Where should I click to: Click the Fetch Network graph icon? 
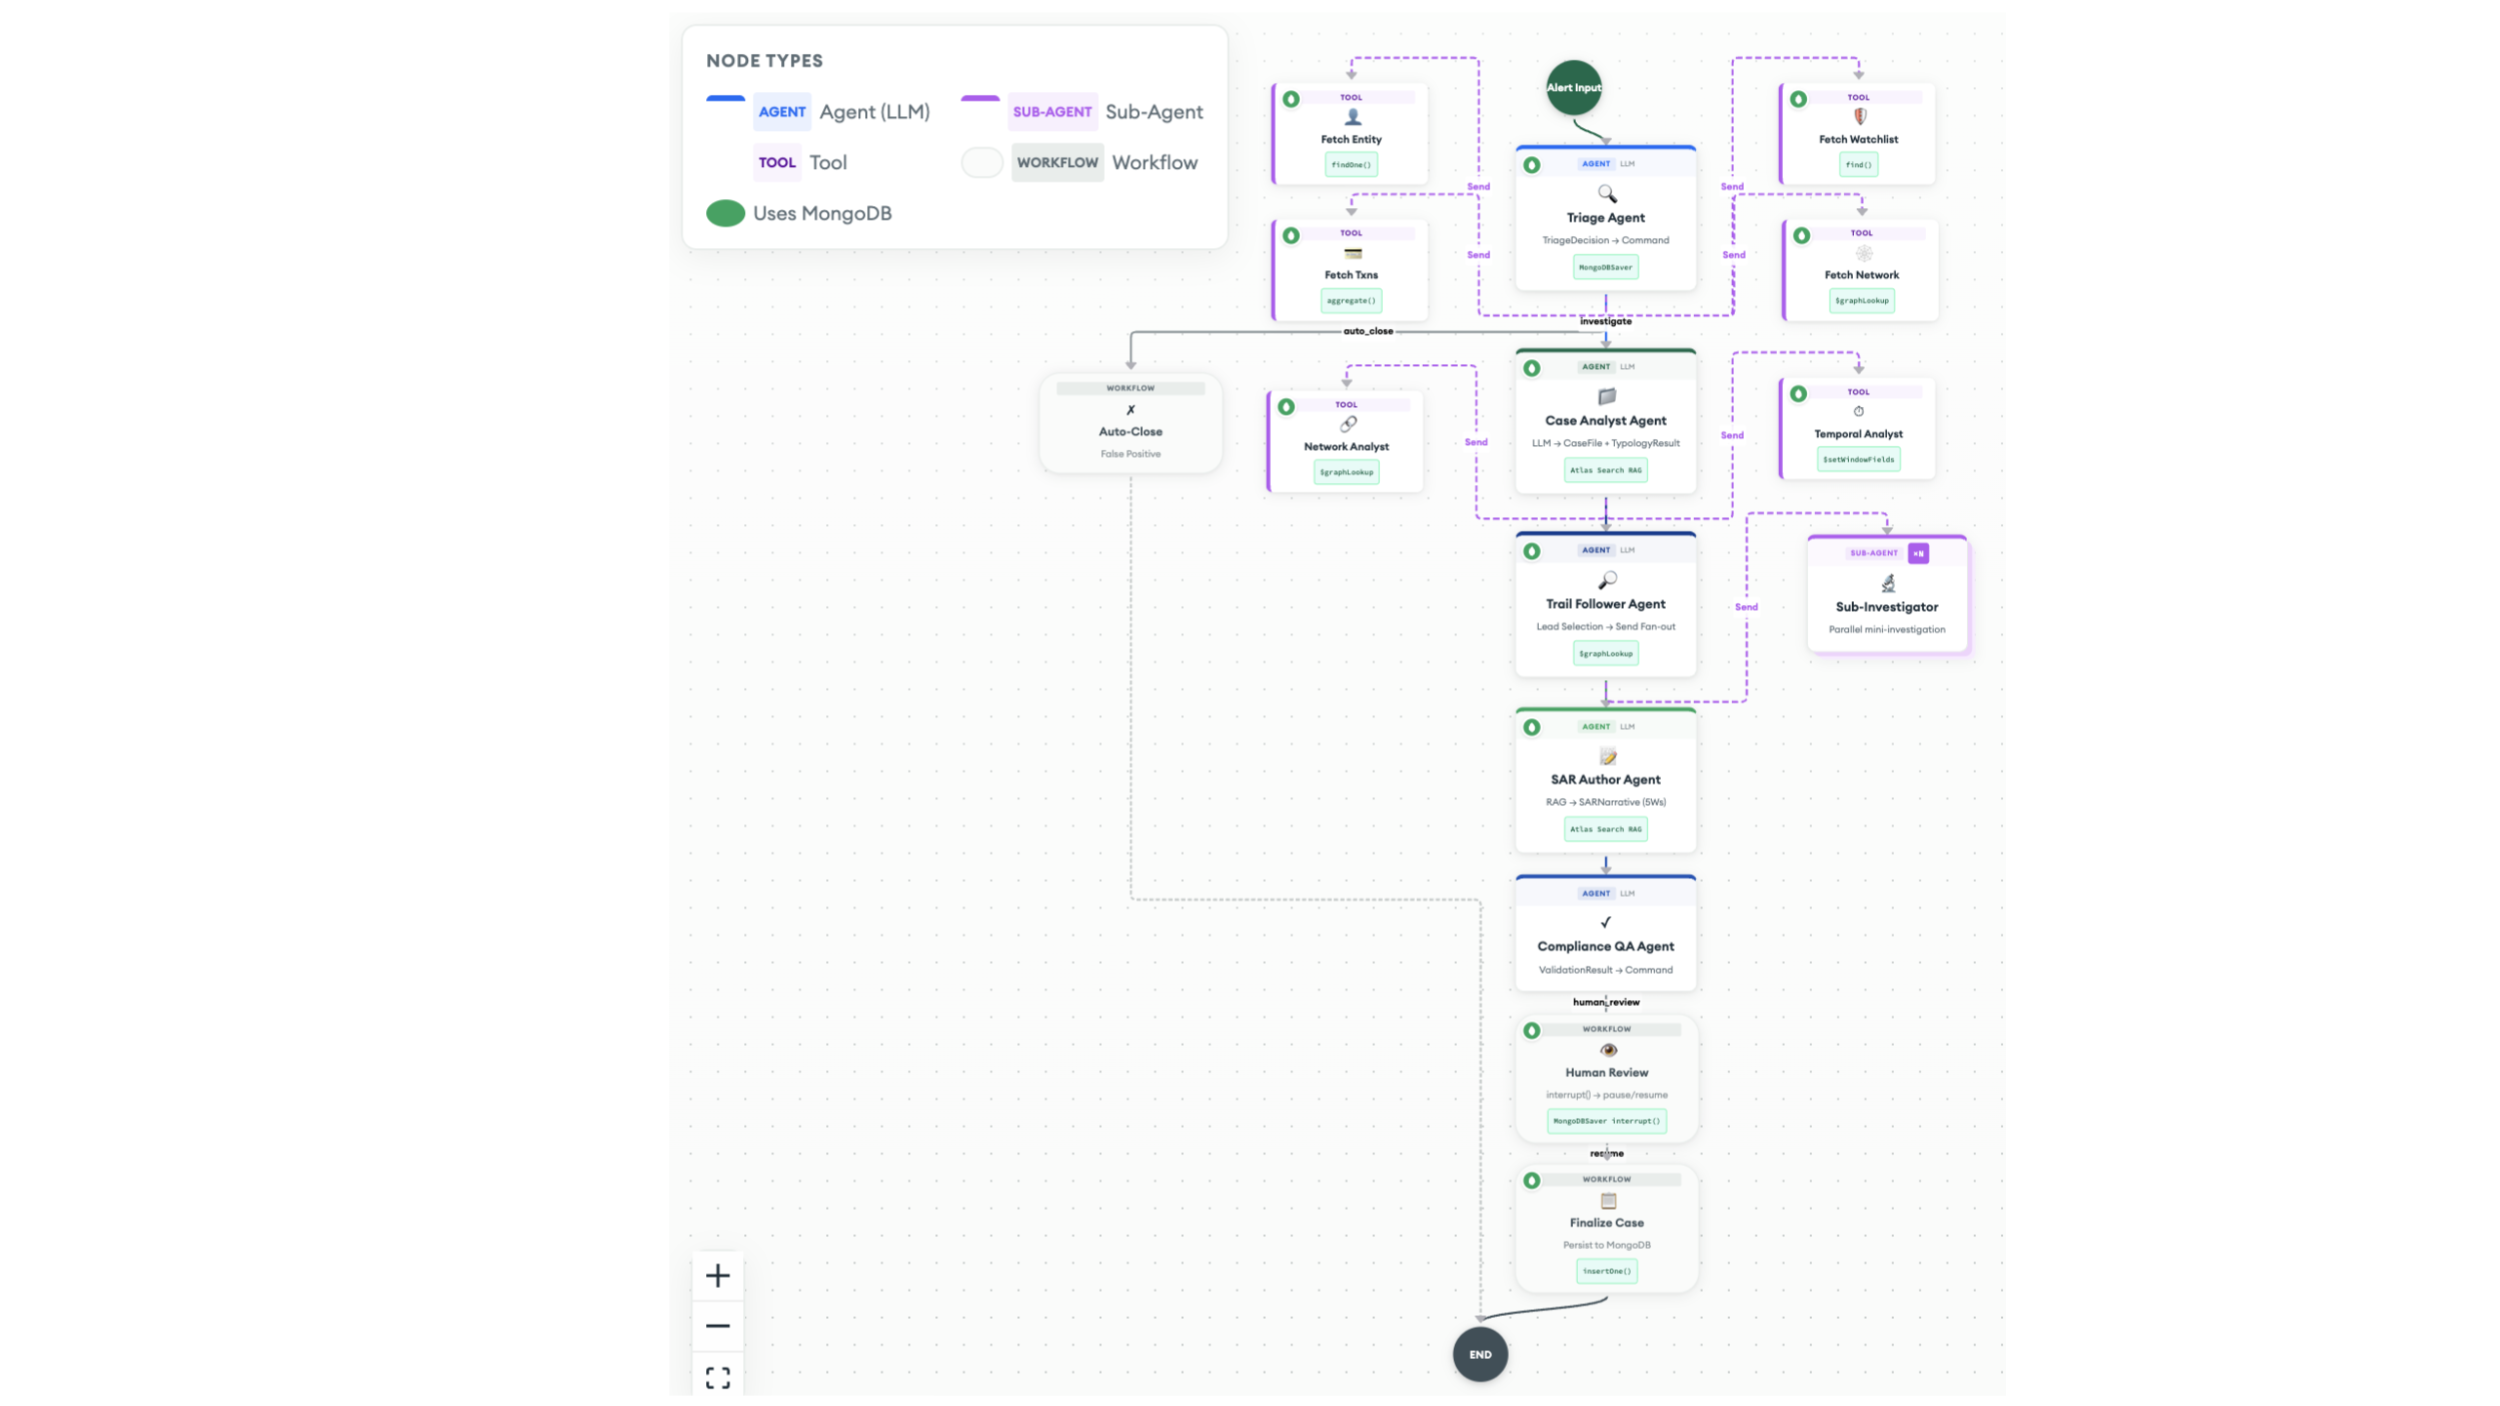[x=1863, y=253]
